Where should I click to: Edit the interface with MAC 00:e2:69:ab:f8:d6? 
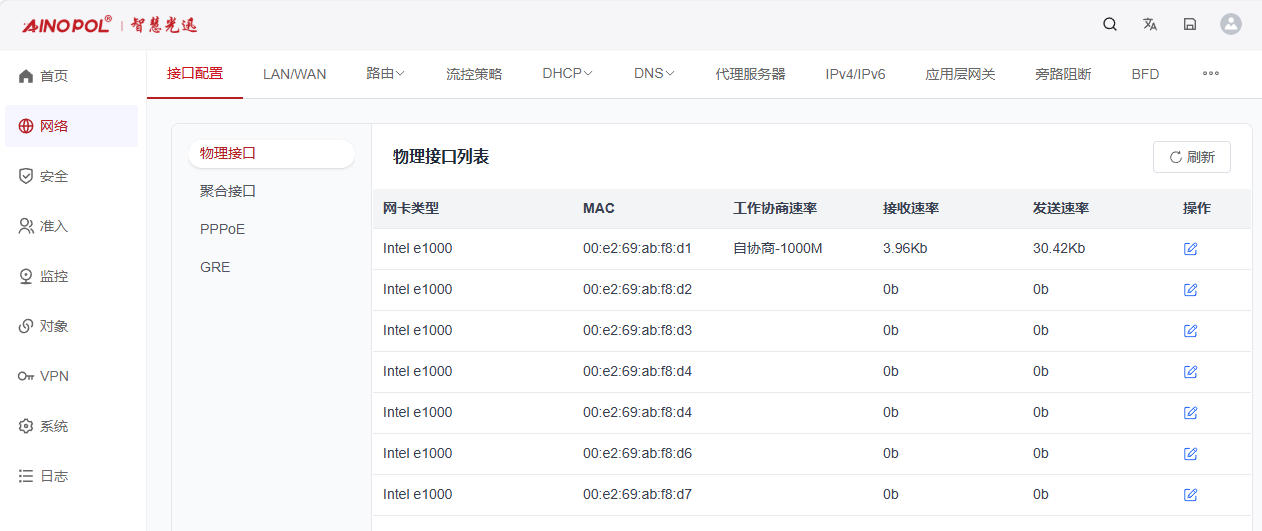tap(1190, 453)
